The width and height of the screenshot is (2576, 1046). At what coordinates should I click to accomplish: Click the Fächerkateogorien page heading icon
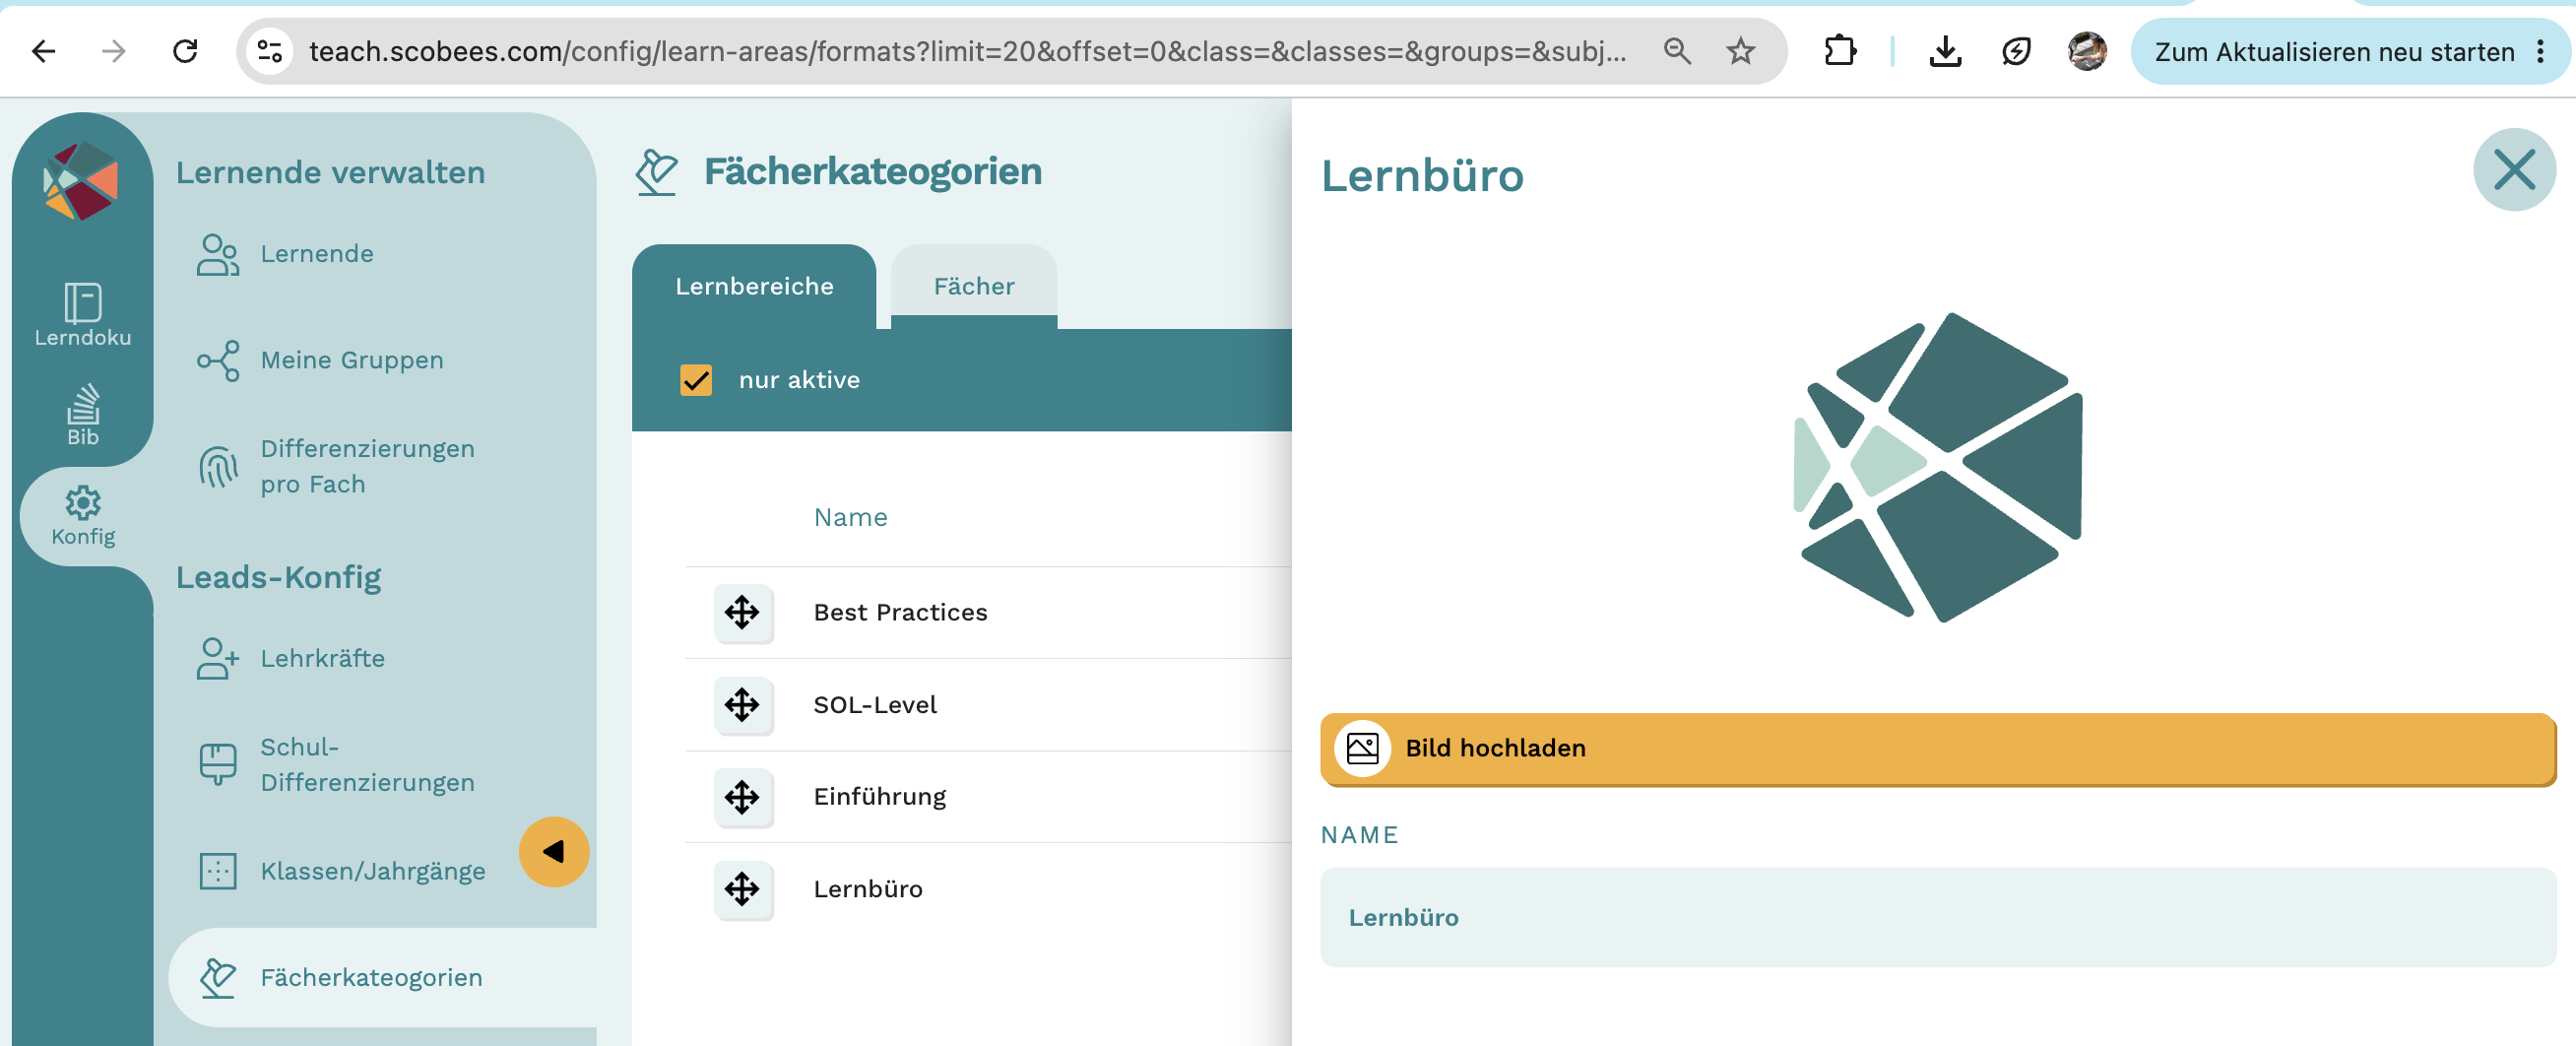pyautogui.click(x=657, y=172)
